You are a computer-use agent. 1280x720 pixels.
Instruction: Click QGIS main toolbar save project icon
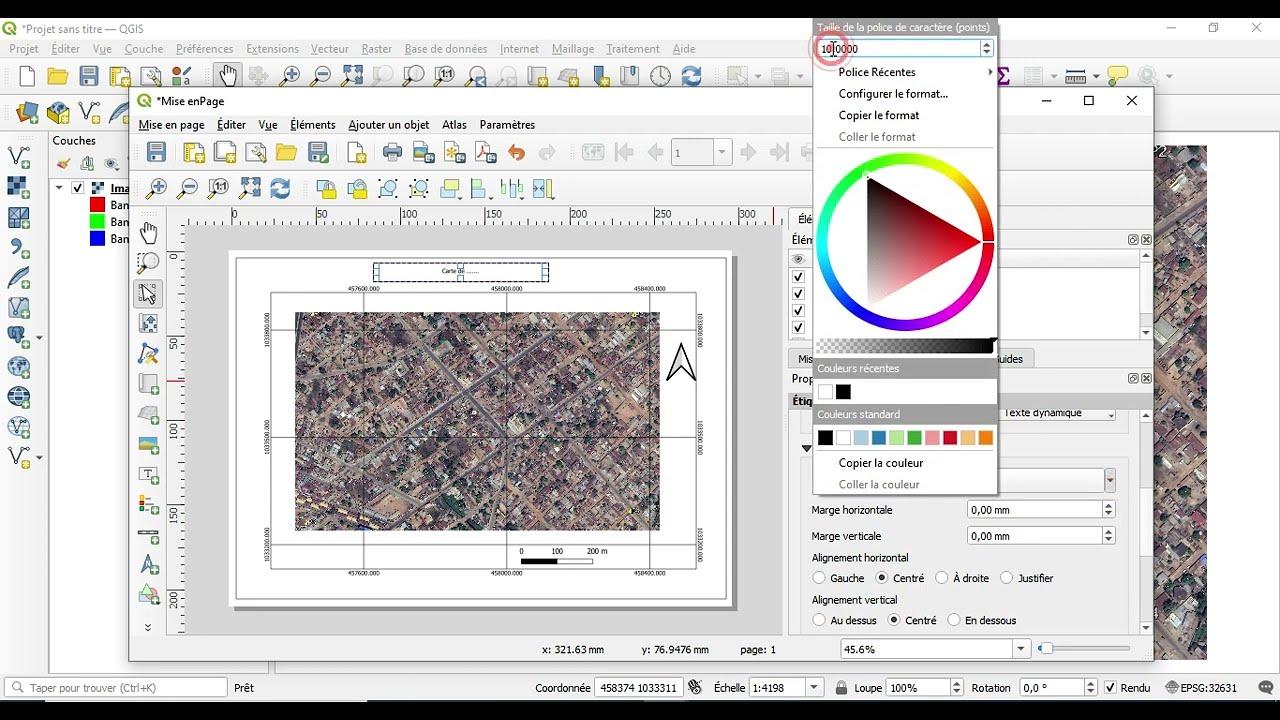coord(89,76)
